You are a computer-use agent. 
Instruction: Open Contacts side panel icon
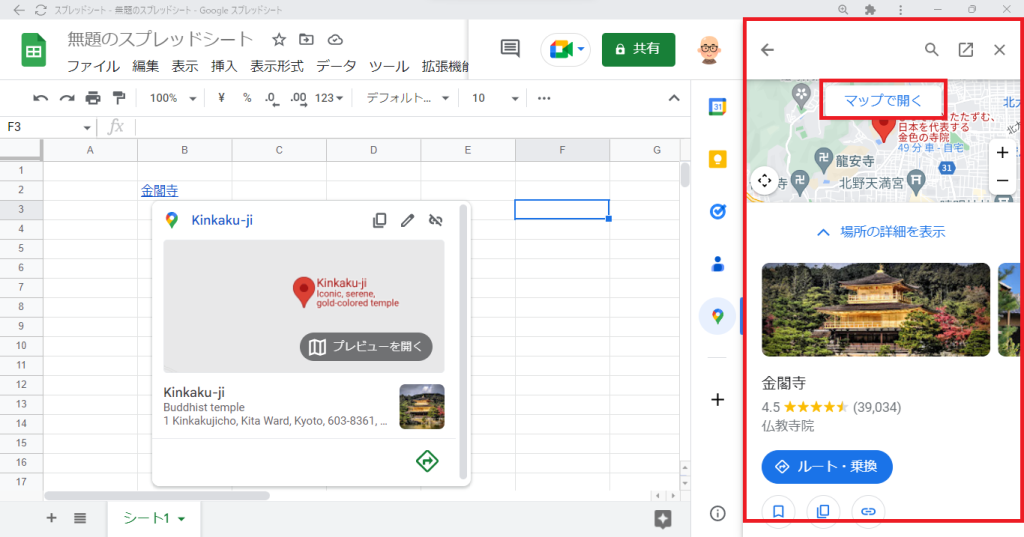tap(717, 264)
